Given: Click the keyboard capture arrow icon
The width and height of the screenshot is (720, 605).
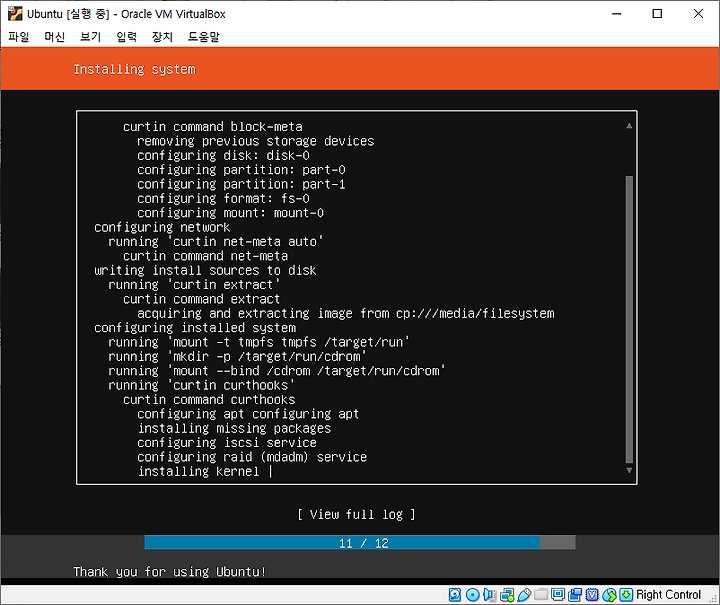Looking at the screenshot, I should (x=626, y=595).
